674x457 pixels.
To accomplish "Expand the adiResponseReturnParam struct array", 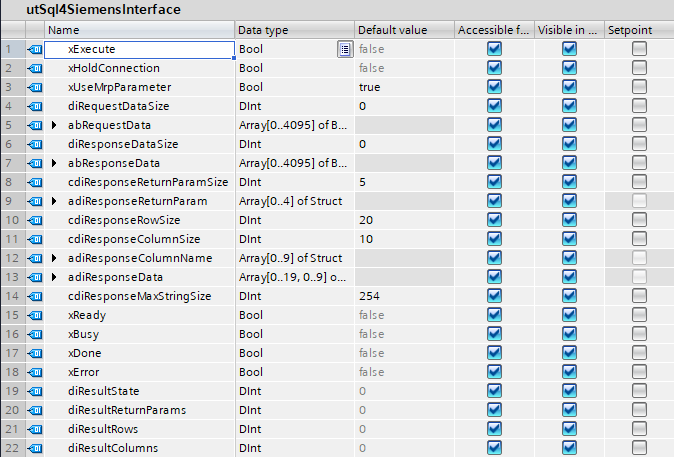I will [x=54, y=201].
